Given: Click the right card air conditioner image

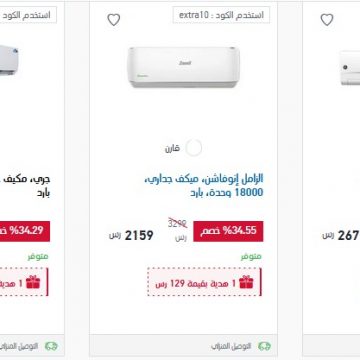Looking at the screenshot, I should click(350, 68).
